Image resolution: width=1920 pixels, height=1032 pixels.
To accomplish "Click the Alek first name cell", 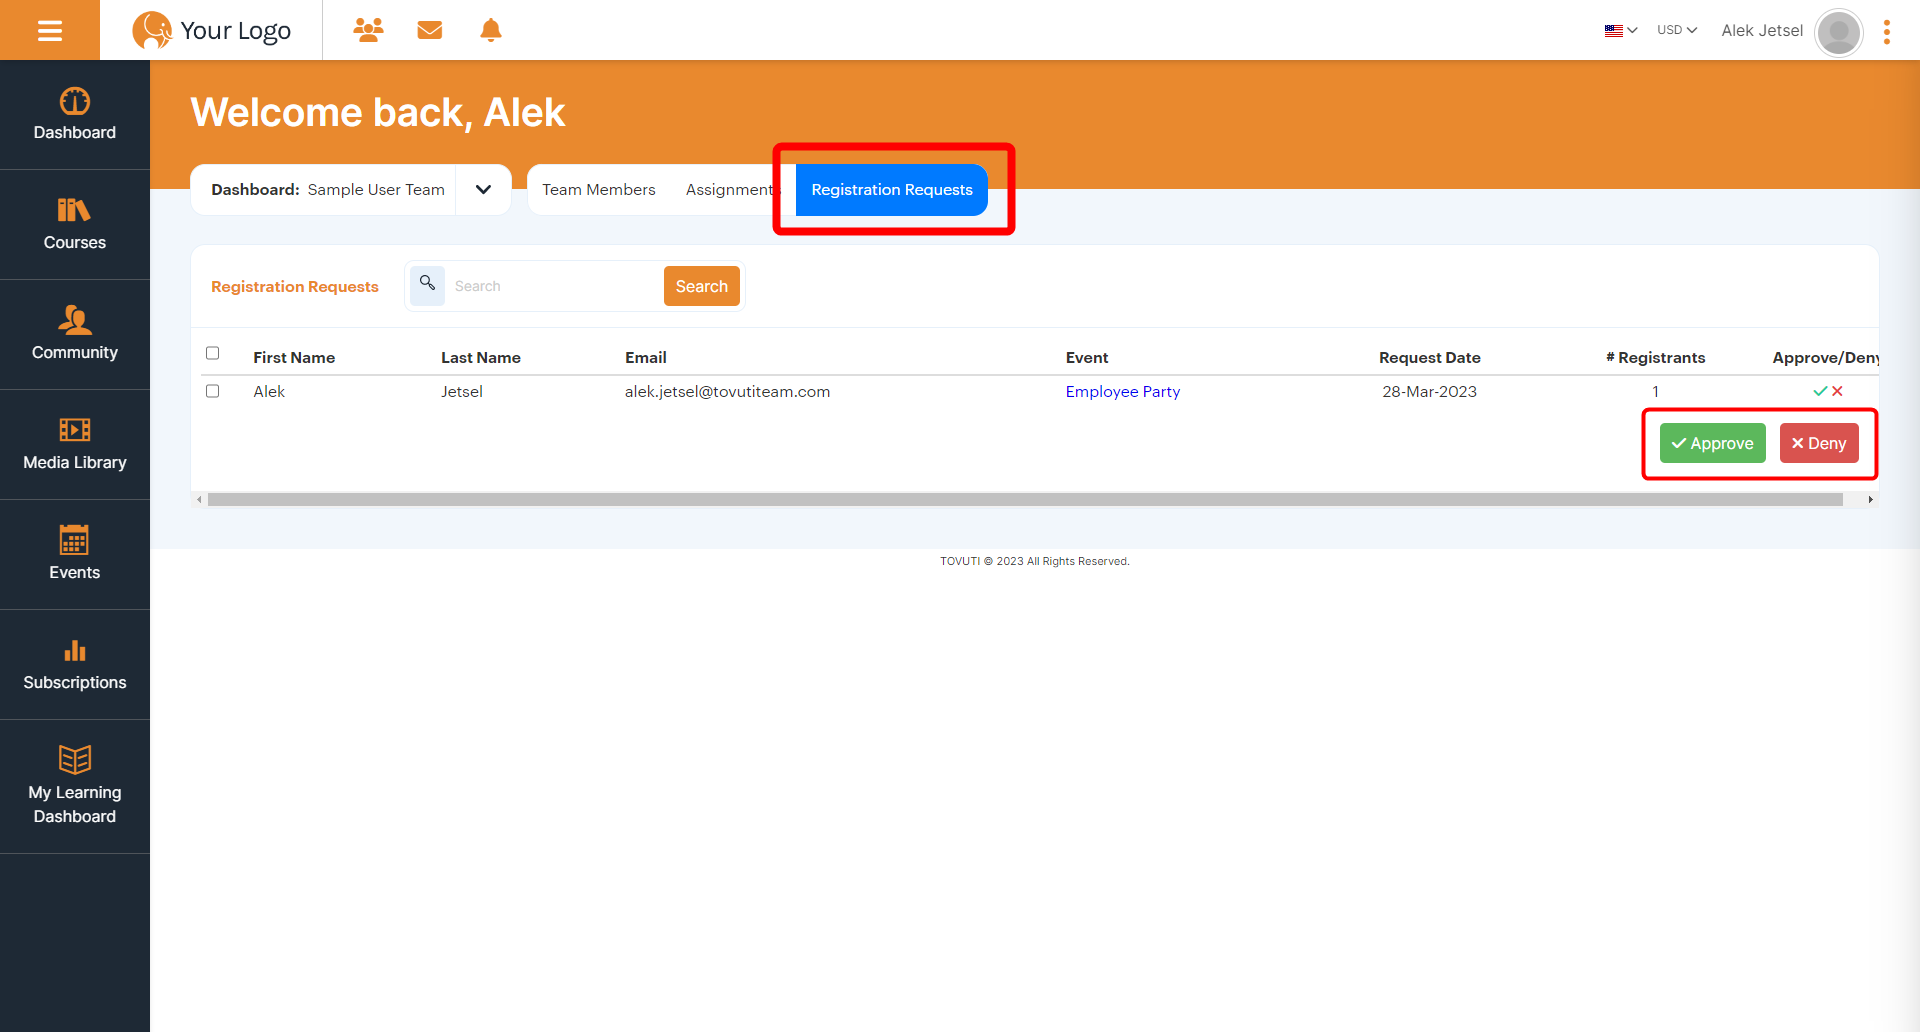I will click(269, 391).
